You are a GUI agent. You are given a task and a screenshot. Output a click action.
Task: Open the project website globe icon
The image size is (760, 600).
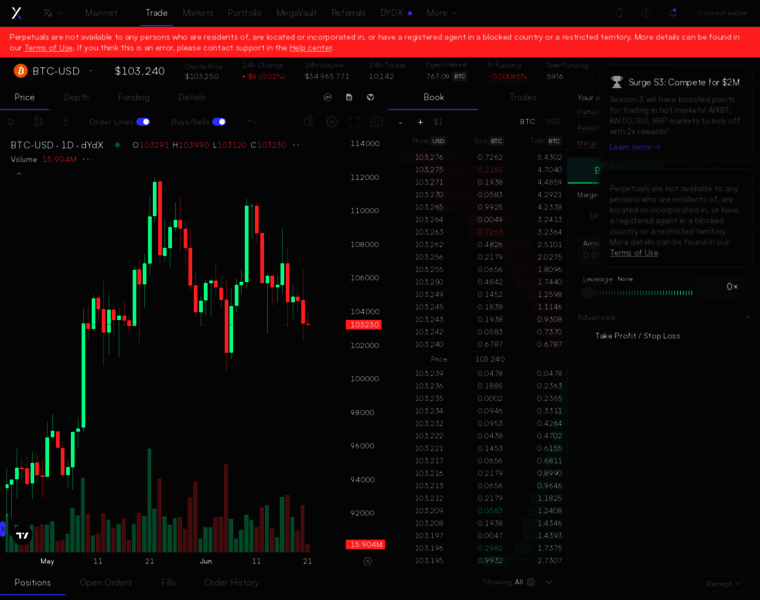coord(370,97)
